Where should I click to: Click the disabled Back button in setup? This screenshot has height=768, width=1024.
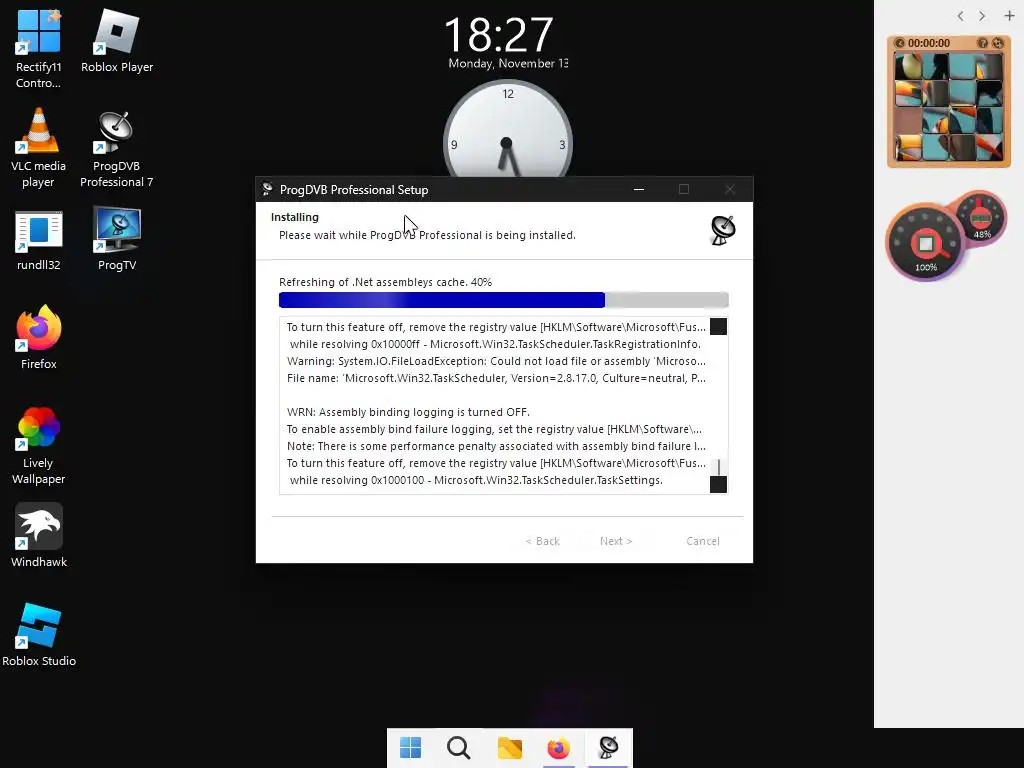point(543,541)
